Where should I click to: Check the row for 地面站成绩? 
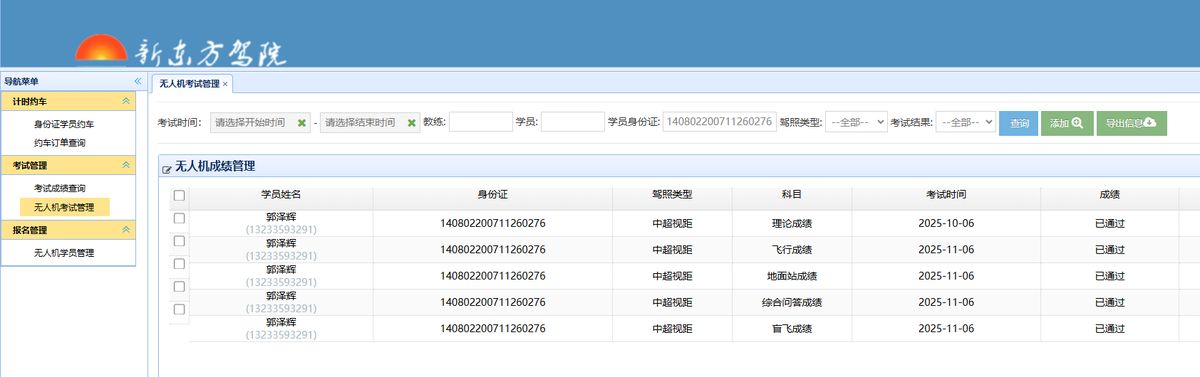[x=179, y=264]
